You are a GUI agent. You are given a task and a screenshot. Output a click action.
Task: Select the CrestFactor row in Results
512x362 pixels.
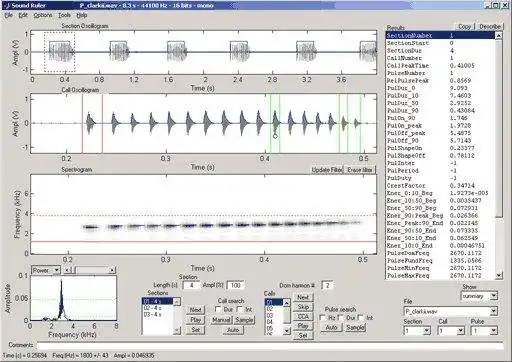441,186
